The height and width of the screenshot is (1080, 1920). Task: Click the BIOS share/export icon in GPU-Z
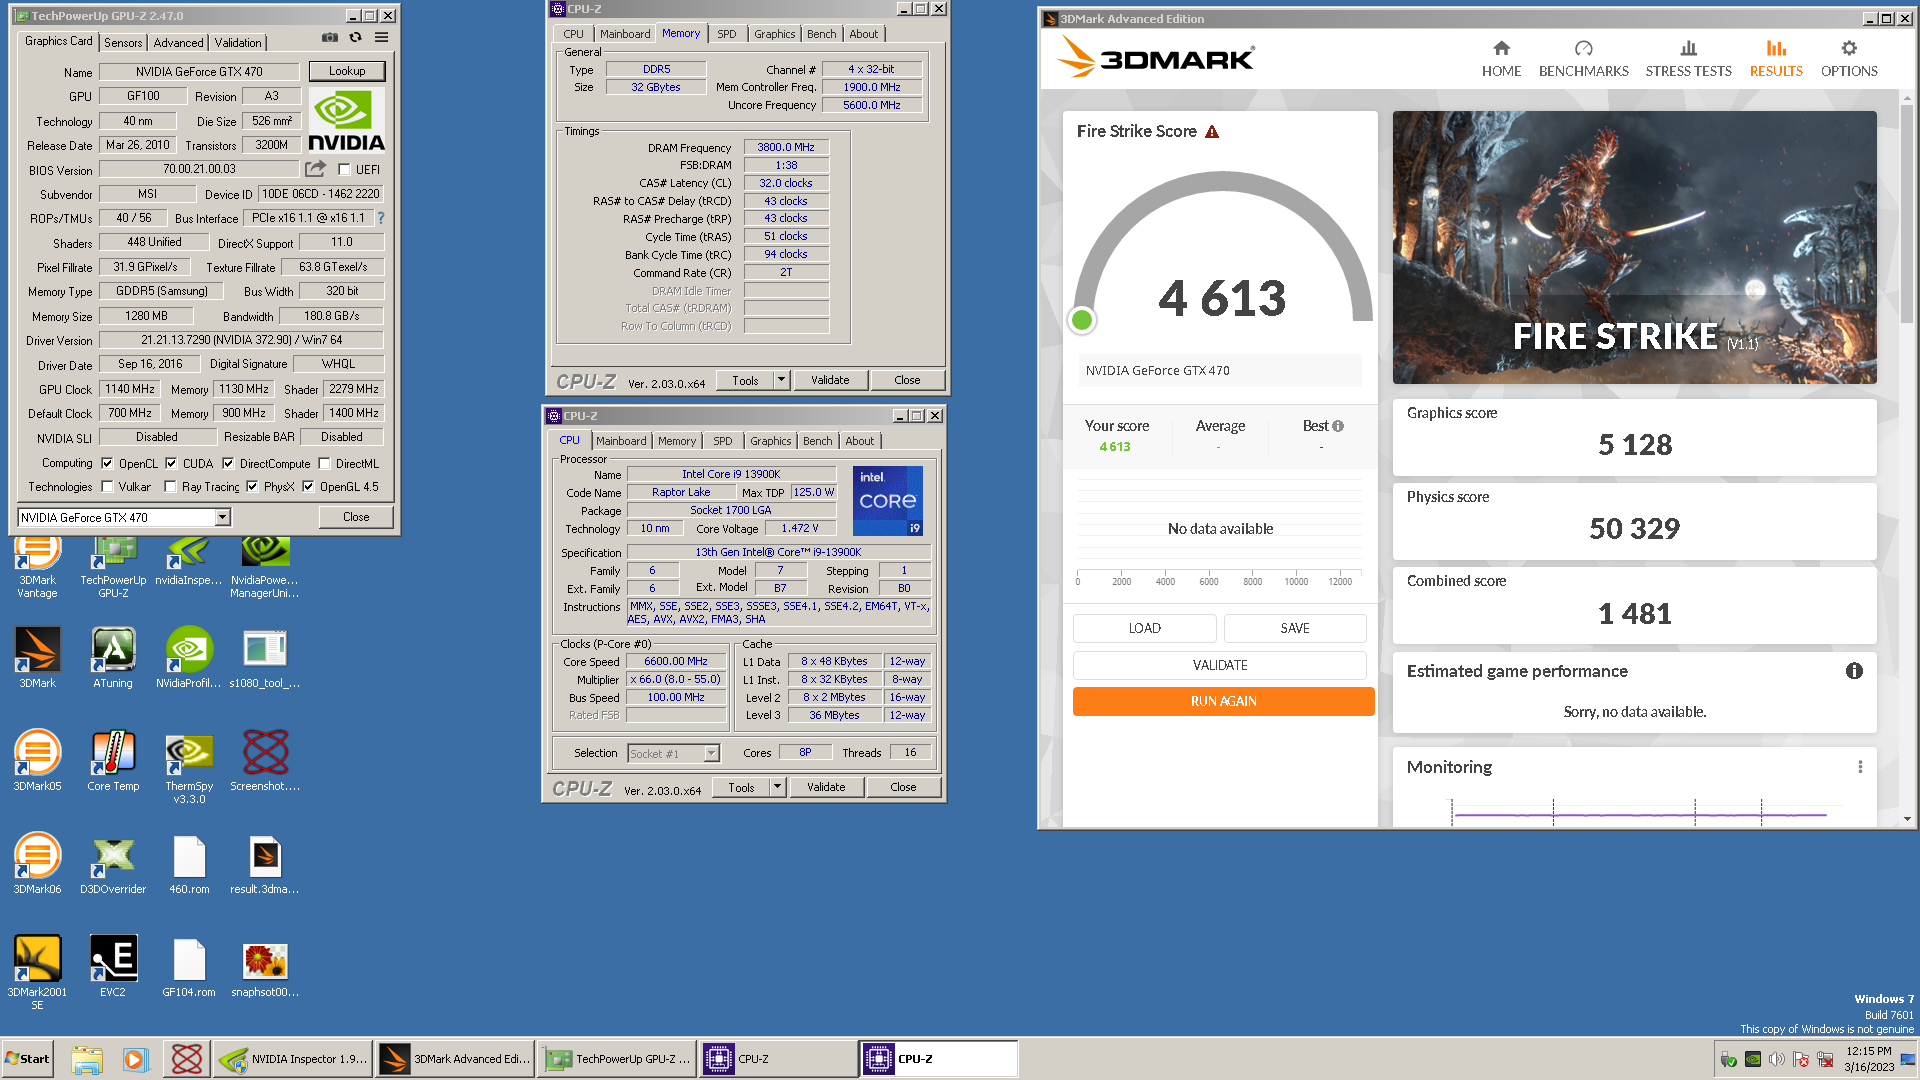point(316,169)
